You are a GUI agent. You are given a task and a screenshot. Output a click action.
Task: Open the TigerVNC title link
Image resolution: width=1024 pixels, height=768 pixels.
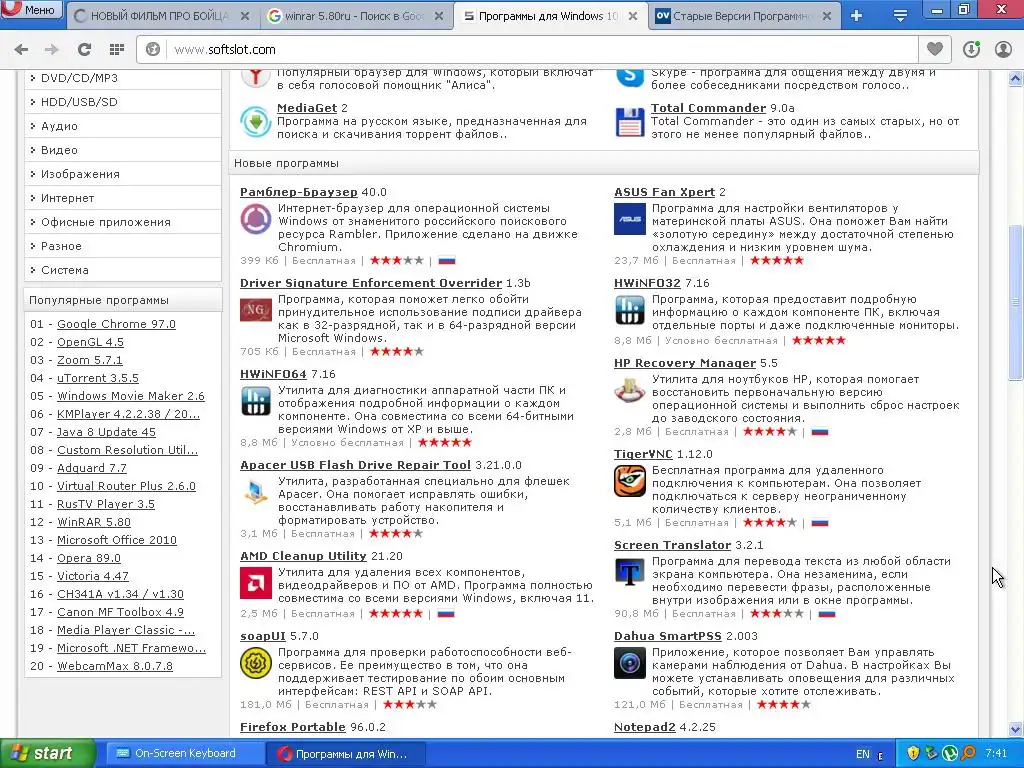pos(643,454)
